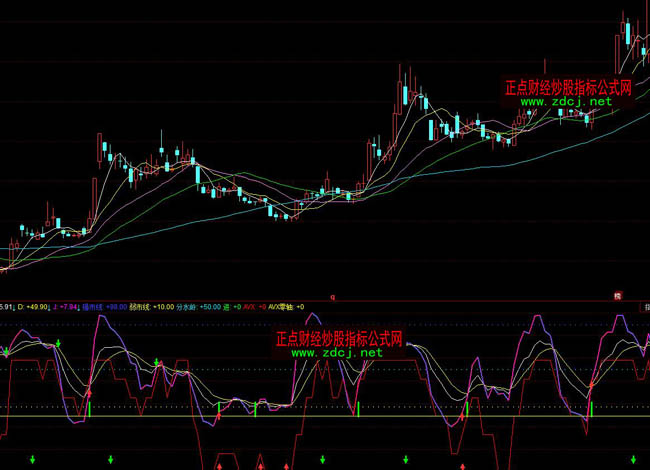Open www.zdcj.net link in the indicator panel
The width and height of the screenshot is (650, 470).
pyautogui.click(x=337, y=353)
